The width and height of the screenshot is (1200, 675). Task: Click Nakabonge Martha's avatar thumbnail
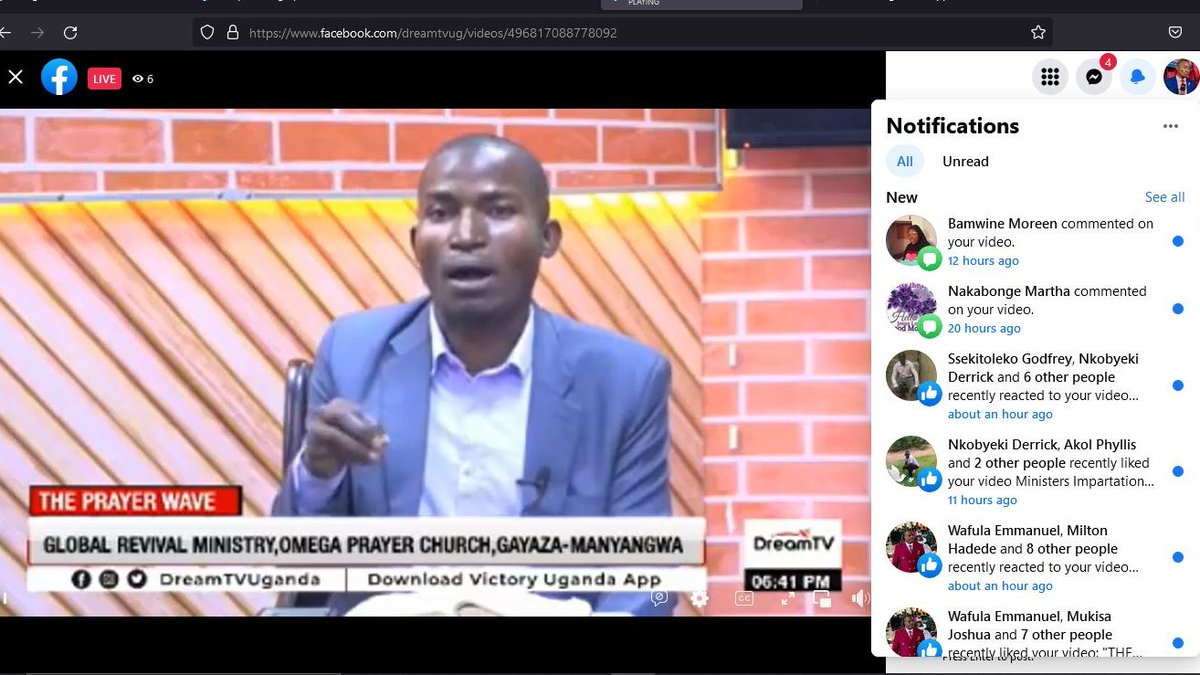coord(911,308)
